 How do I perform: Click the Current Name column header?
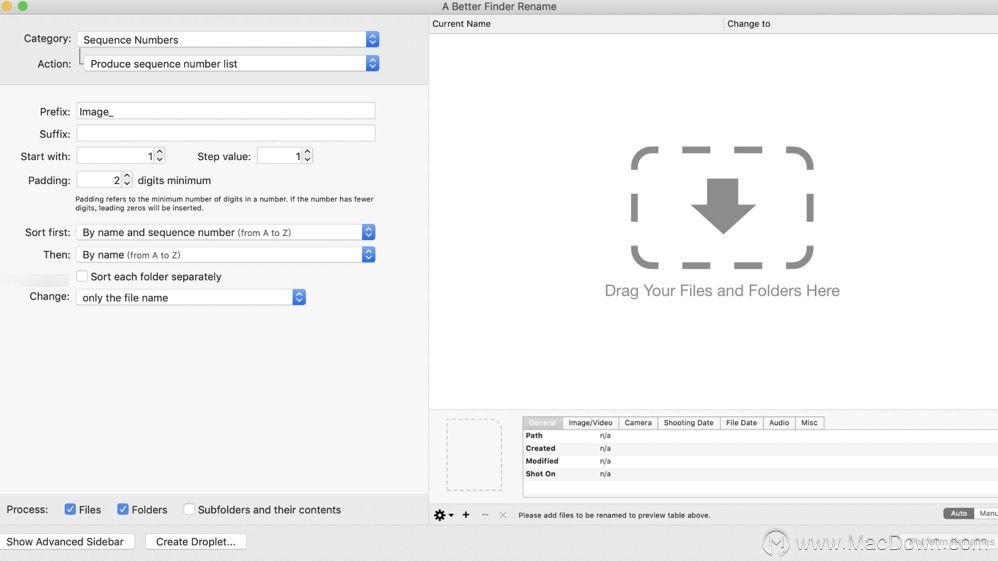pyautogui.click(x=577, y=24)
